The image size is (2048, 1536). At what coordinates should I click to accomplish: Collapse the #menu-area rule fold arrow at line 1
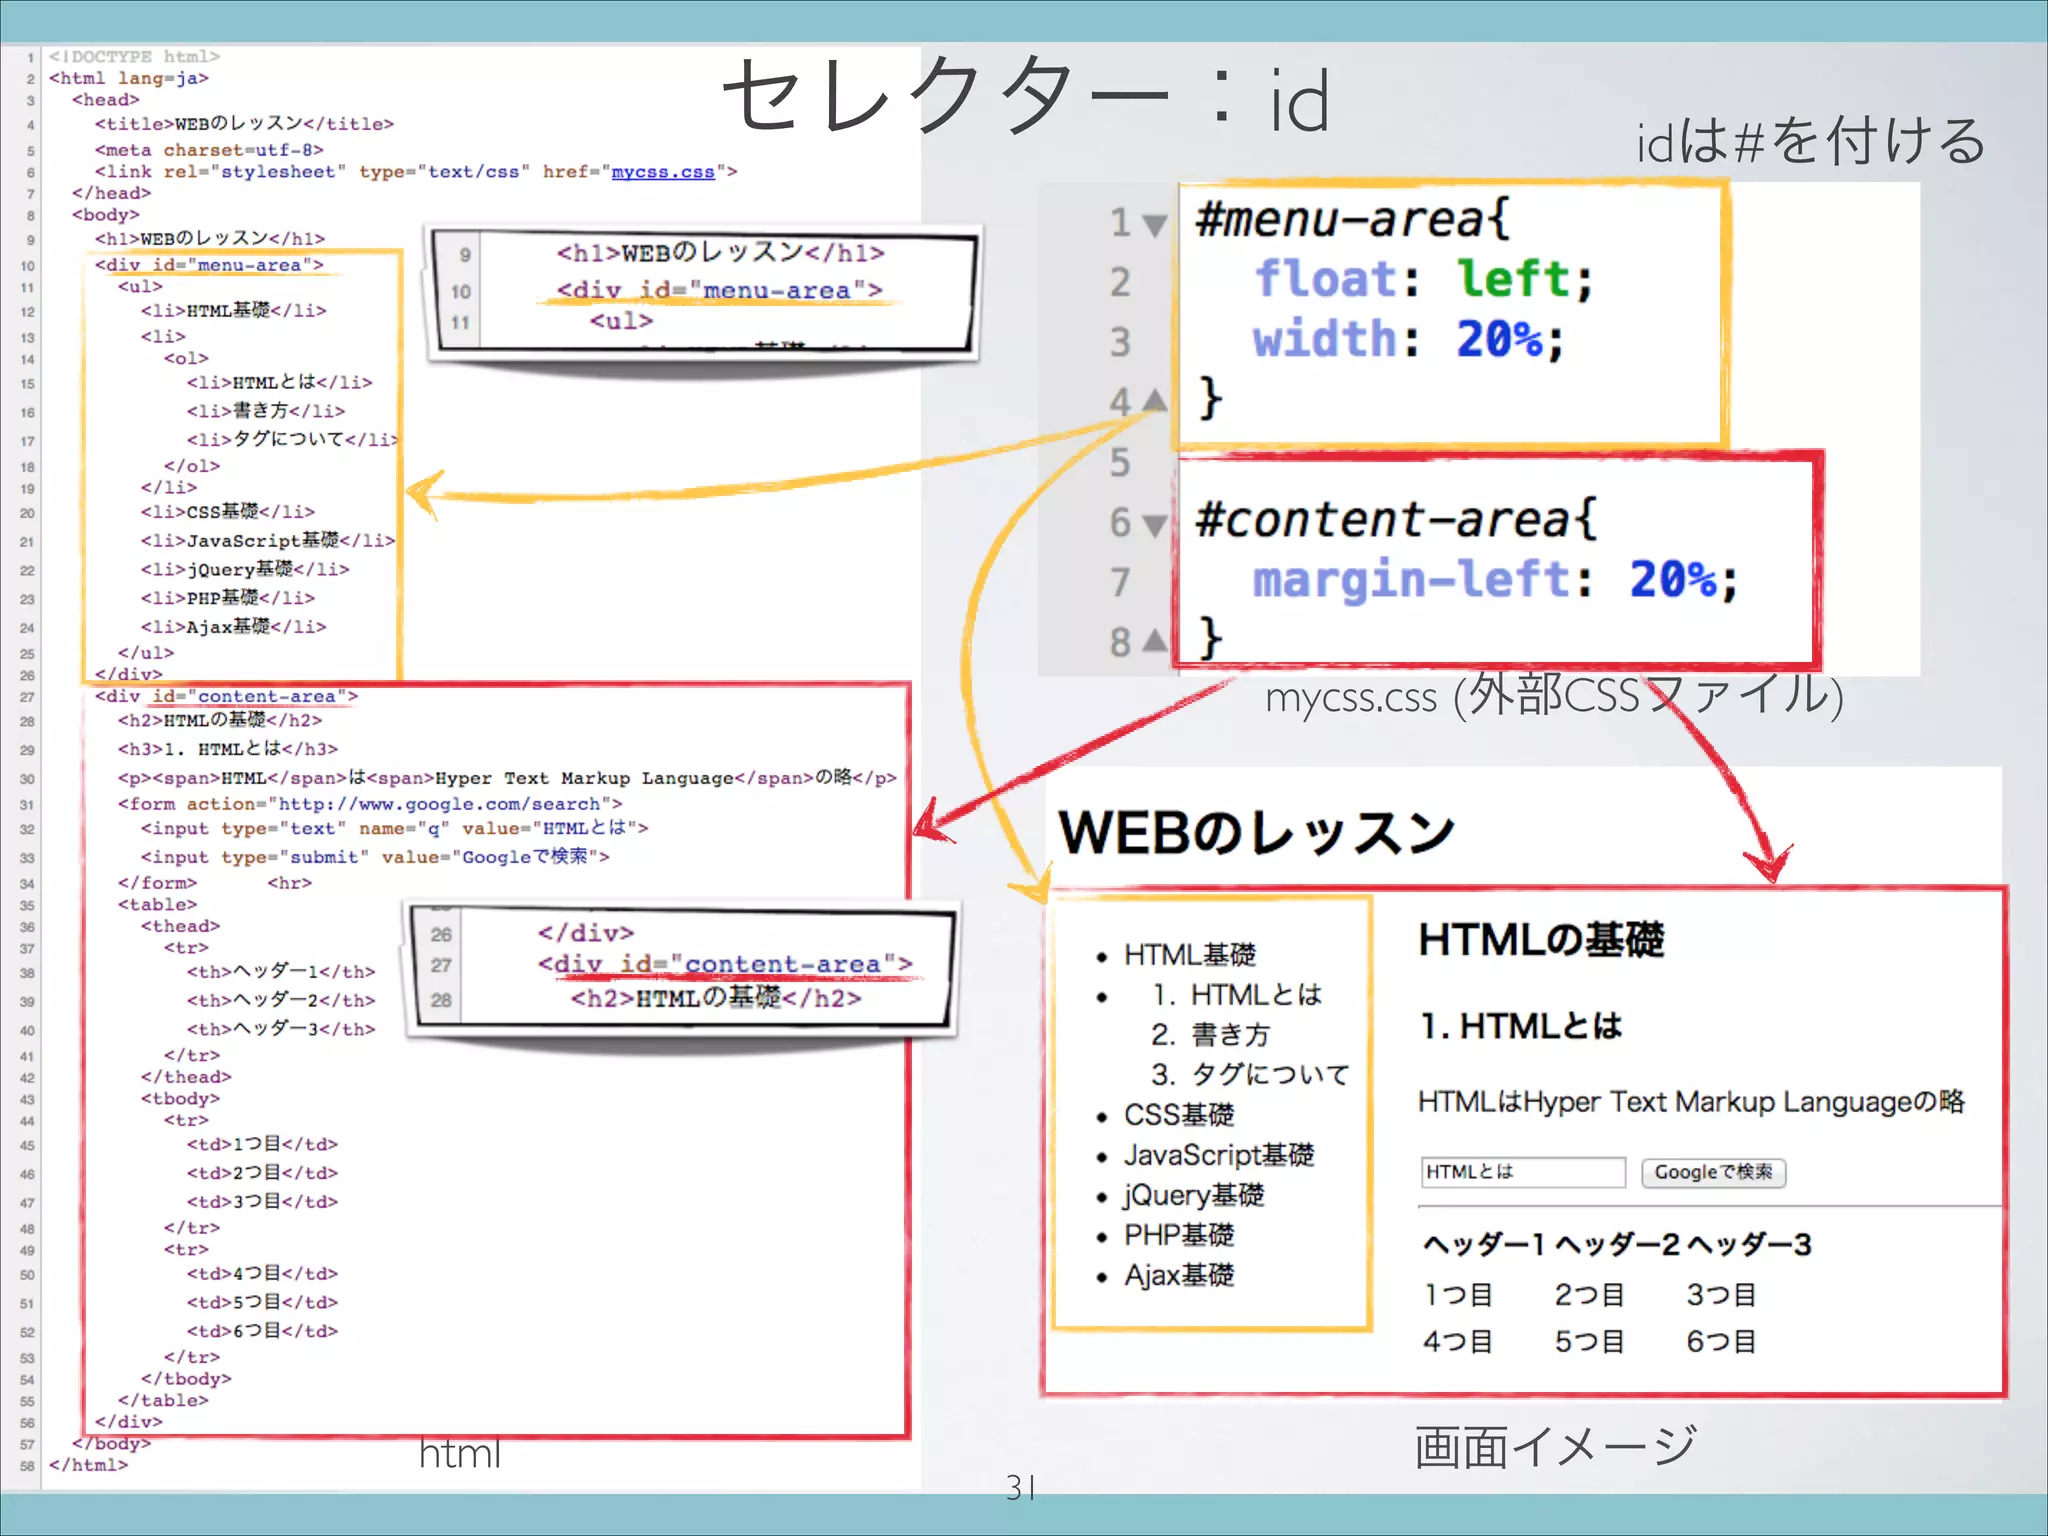[x=1155, y=225]
